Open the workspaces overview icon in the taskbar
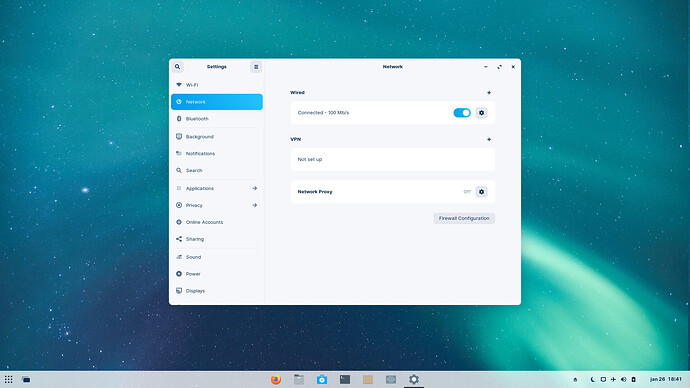The image size is (690, 388). pyautogui.click(x=26, y=379)
